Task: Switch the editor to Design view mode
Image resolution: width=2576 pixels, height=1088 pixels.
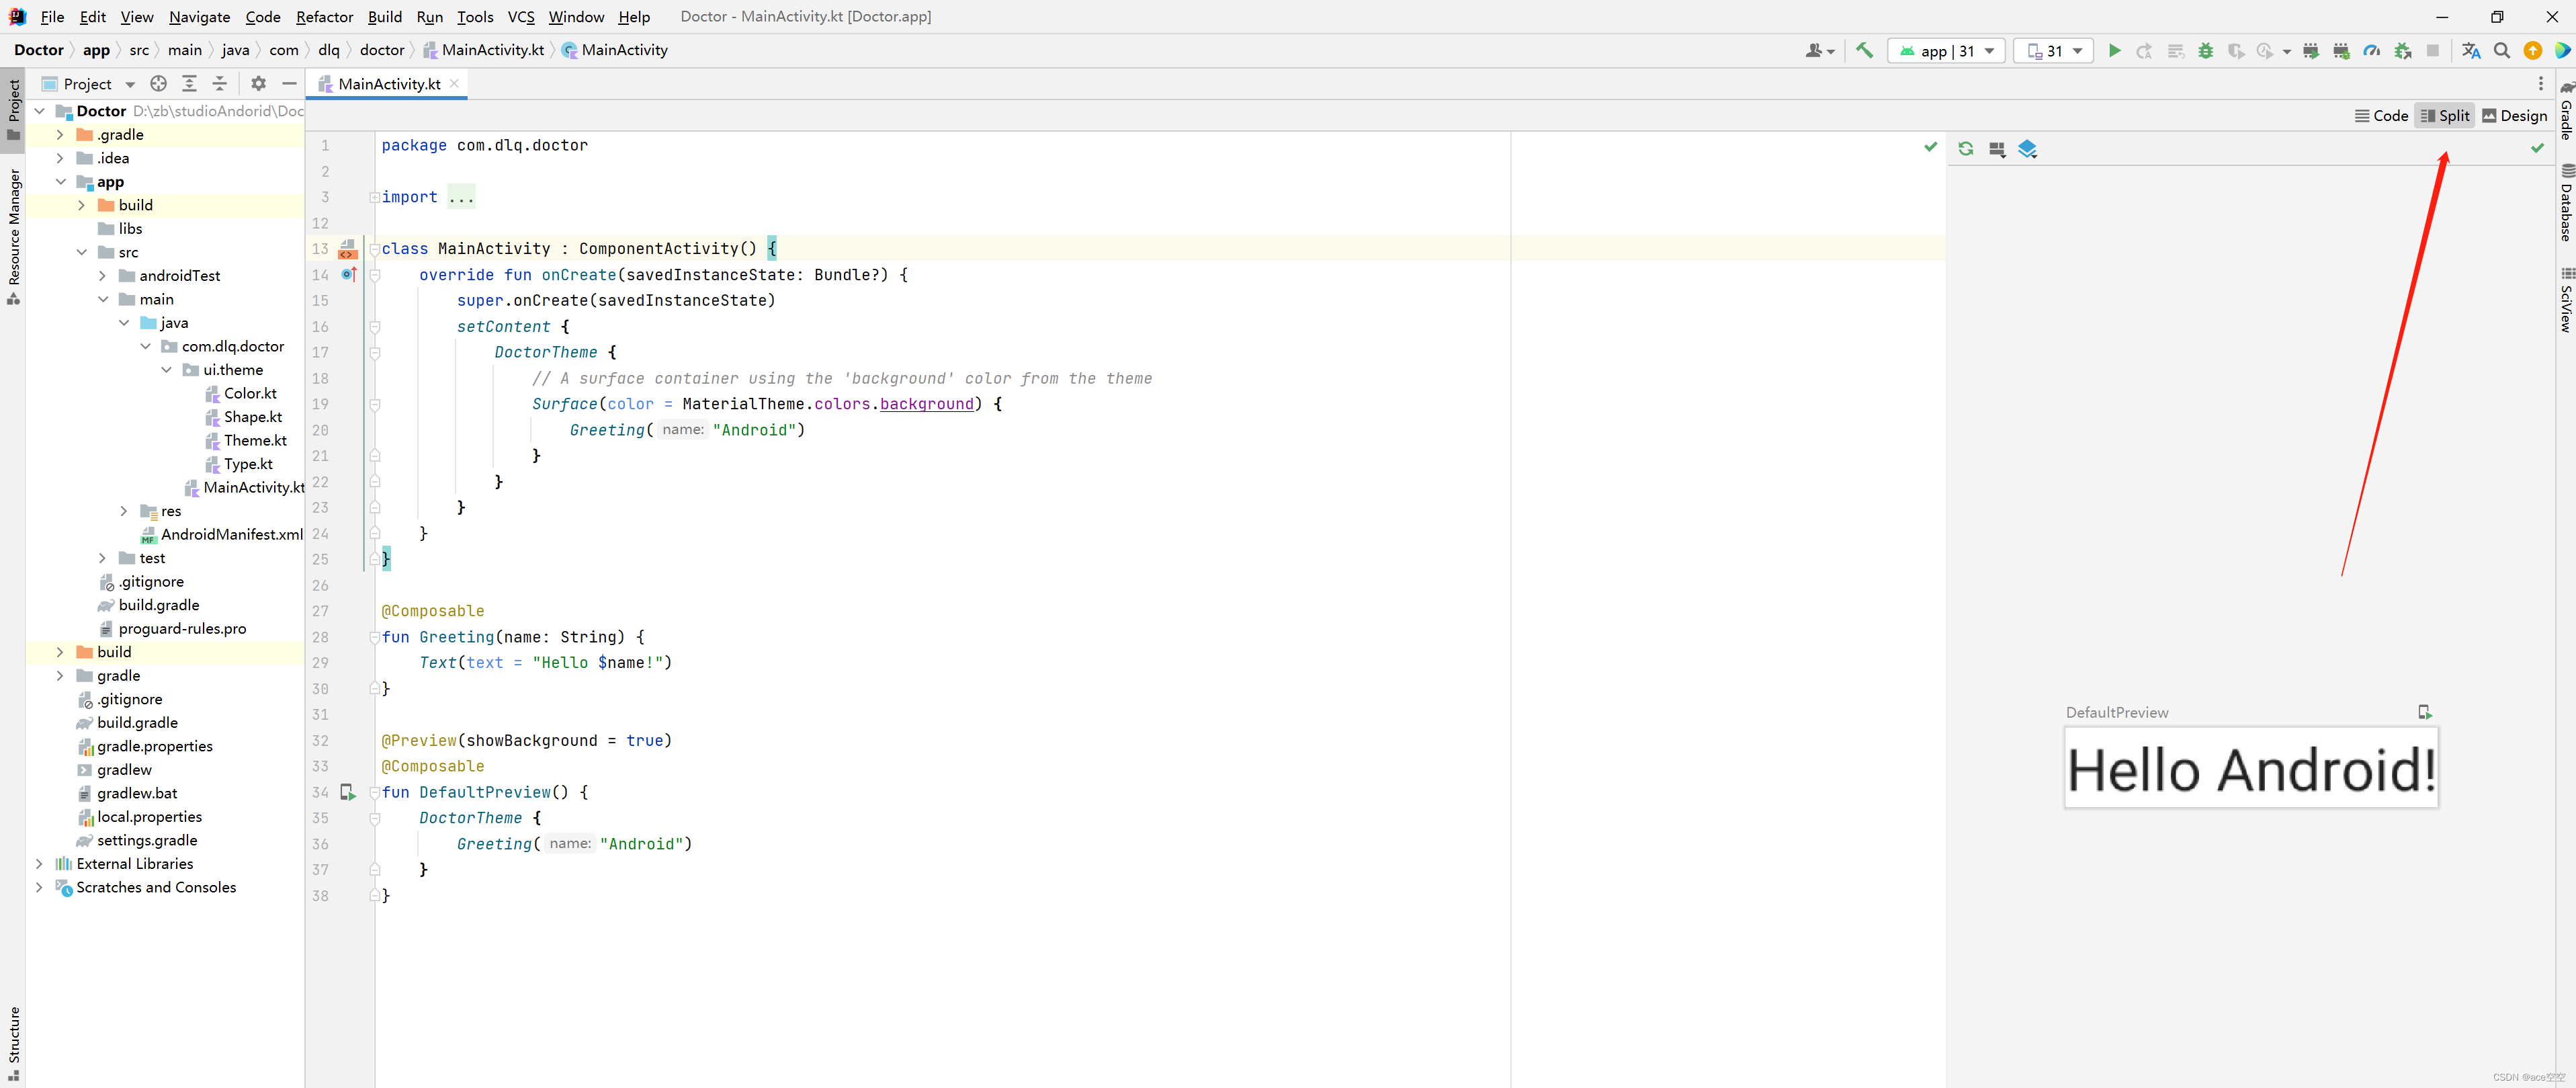Action: coord(2514,116)
